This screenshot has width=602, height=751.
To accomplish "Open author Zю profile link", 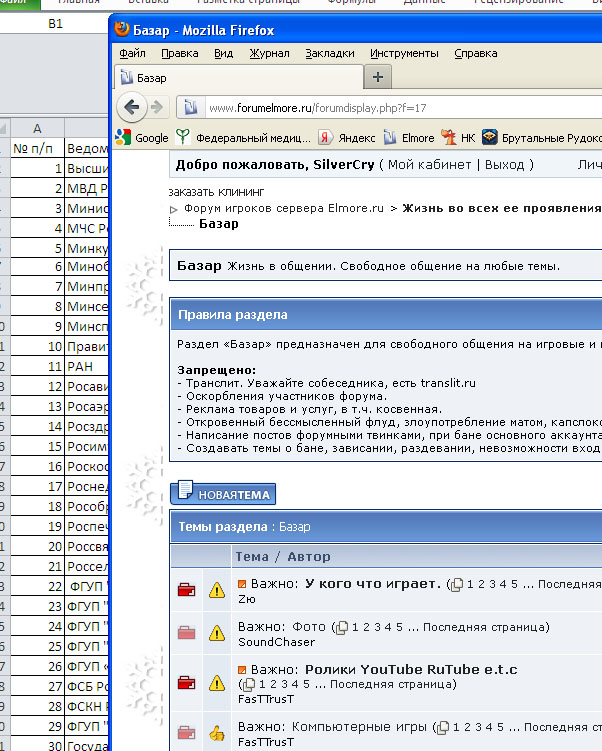I will tap(247, 599).
